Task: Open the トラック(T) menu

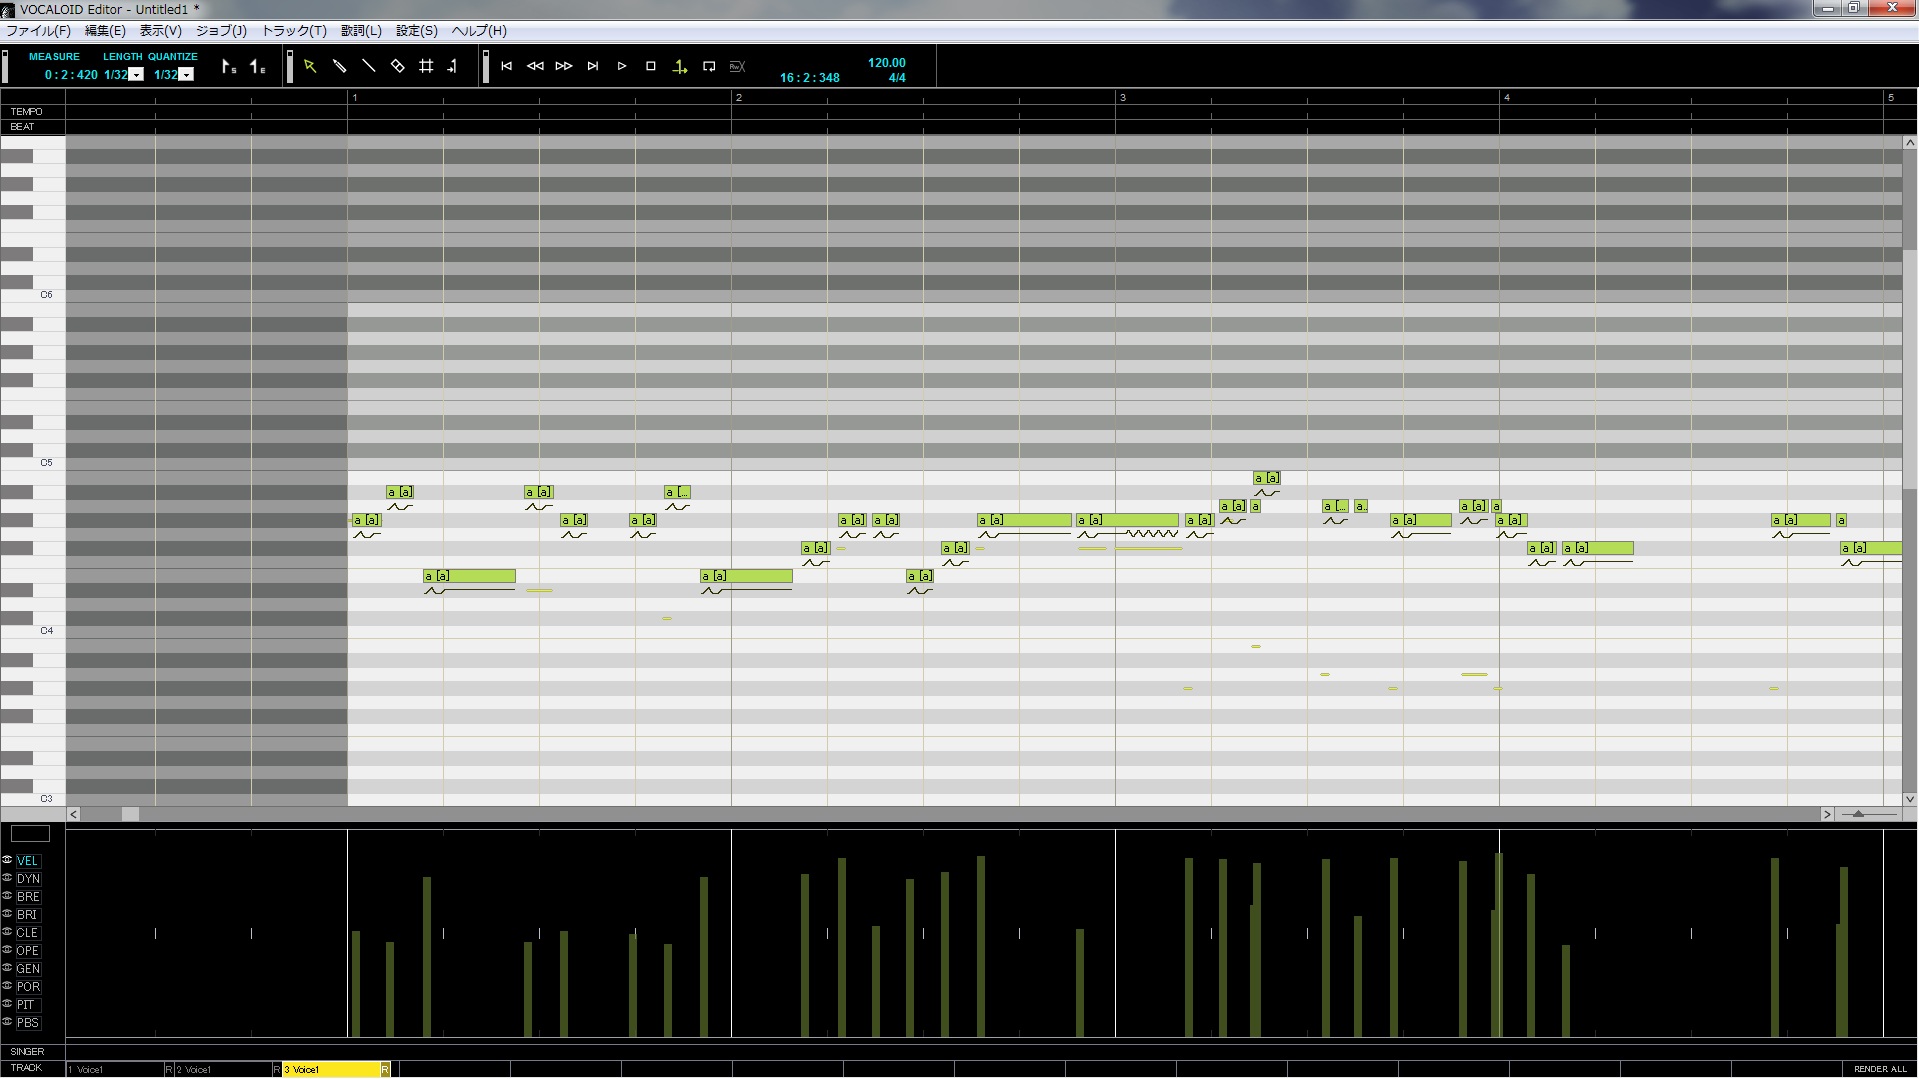Action: 294,31
